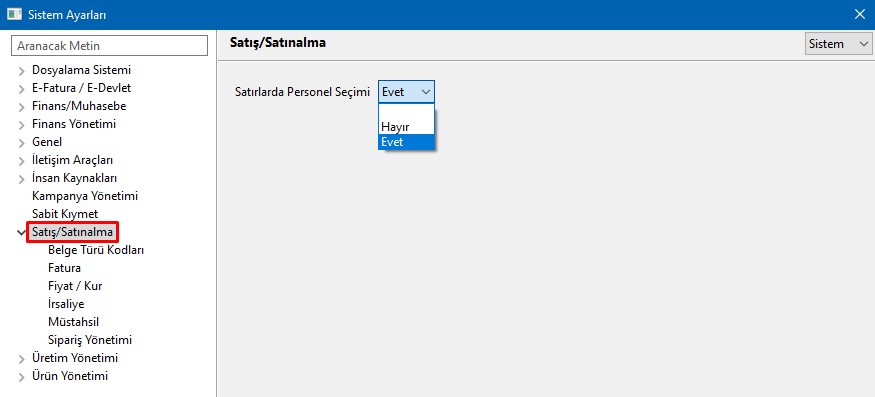Viewport: 875px width, 397px height.
Task: Open the Sistem dropdown at top right
Action: 838,44
